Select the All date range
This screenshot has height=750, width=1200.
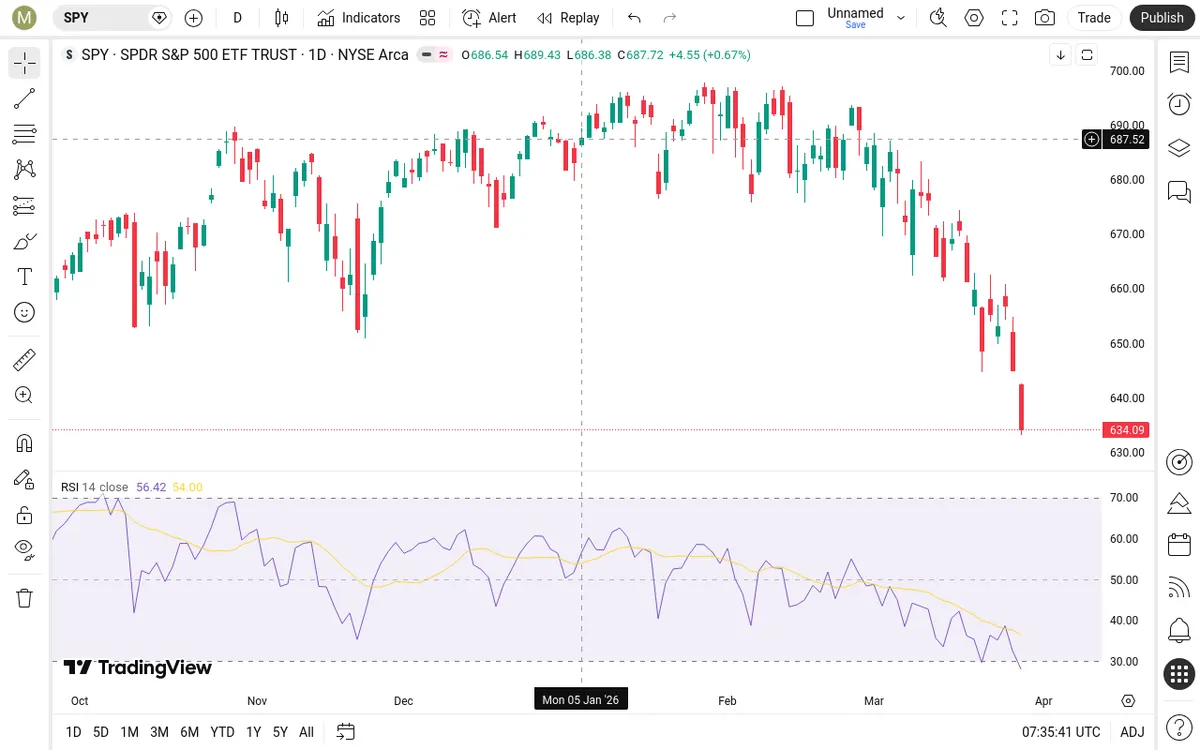(x=307, y=732)
